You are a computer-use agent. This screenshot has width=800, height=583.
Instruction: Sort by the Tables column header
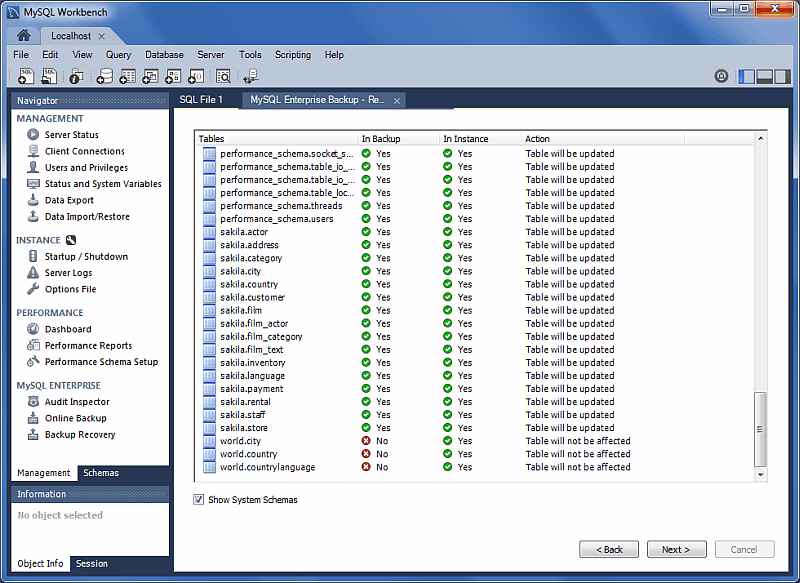(277, 139)
